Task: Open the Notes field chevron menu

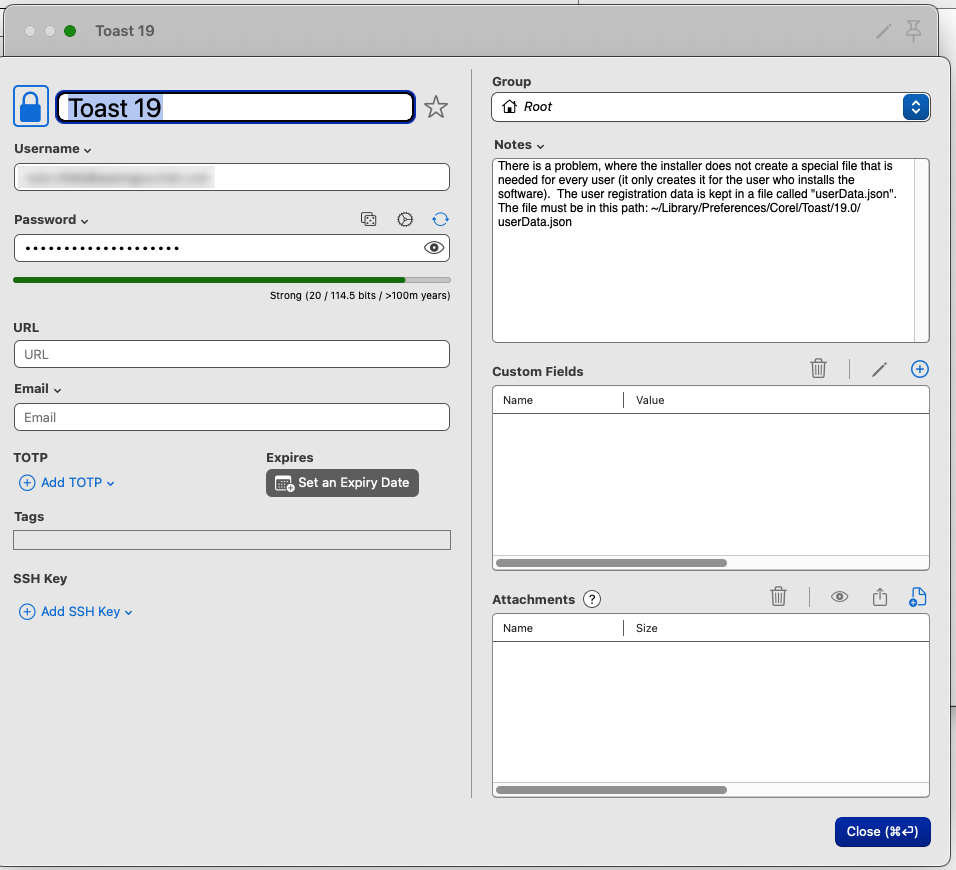Action: click(x=541, y=144)
